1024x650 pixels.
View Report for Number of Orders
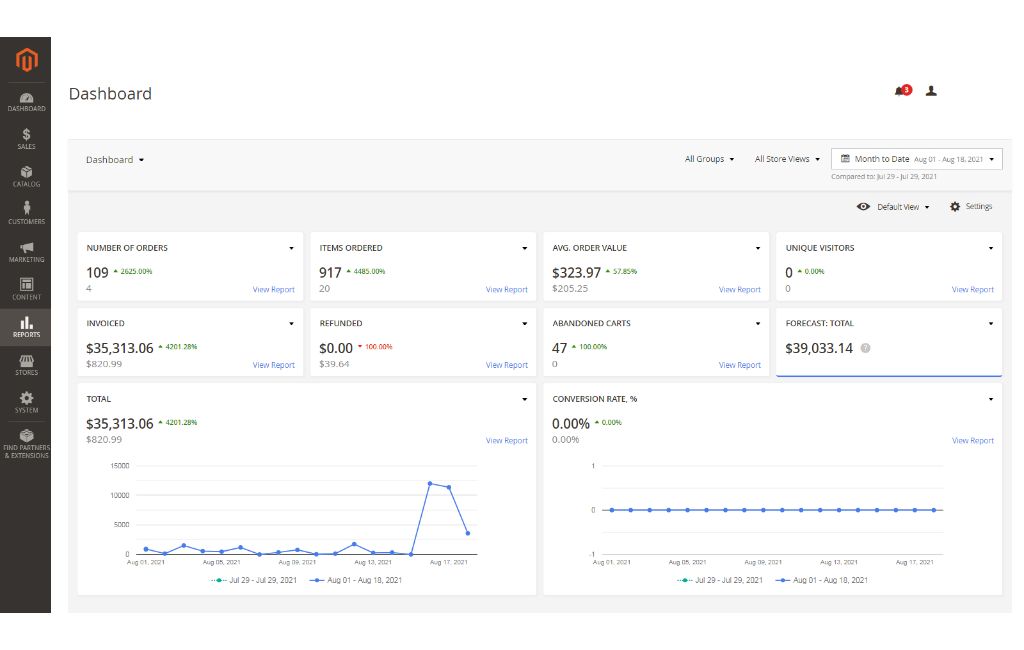(274, 289)
